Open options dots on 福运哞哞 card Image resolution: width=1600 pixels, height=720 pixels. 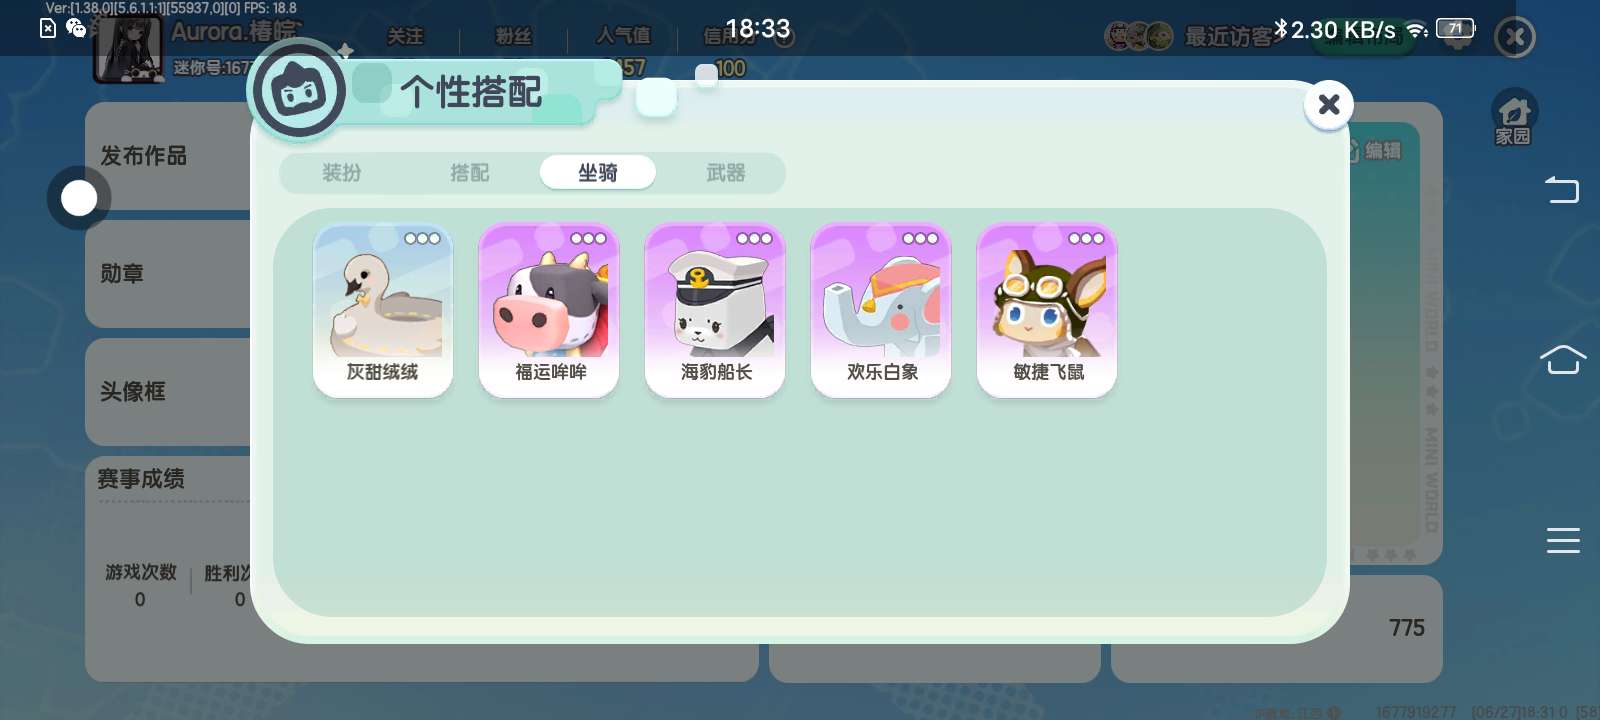pos(588,238)
